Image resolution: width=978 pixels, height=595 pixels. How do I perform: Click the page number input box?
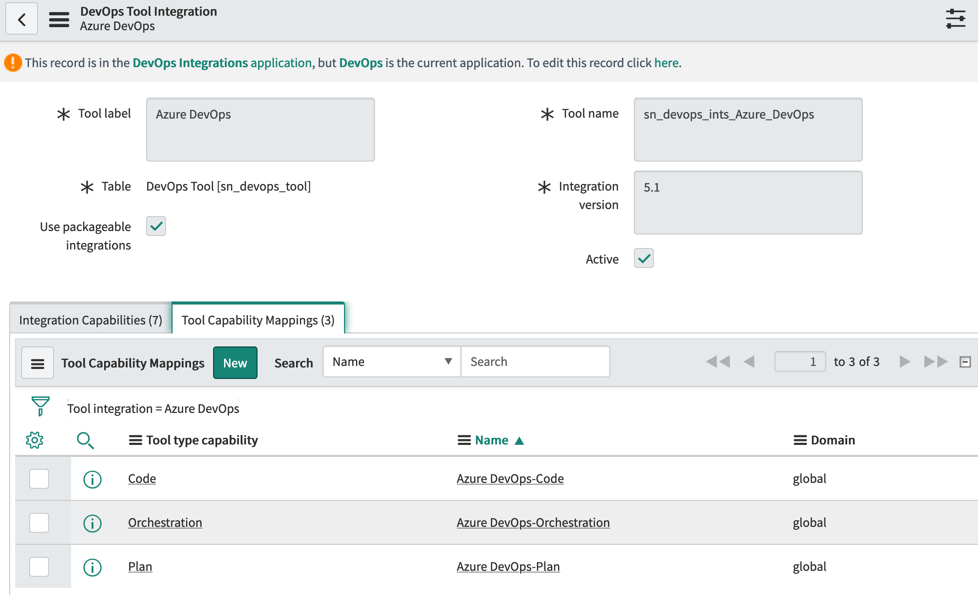coord(800,362)
